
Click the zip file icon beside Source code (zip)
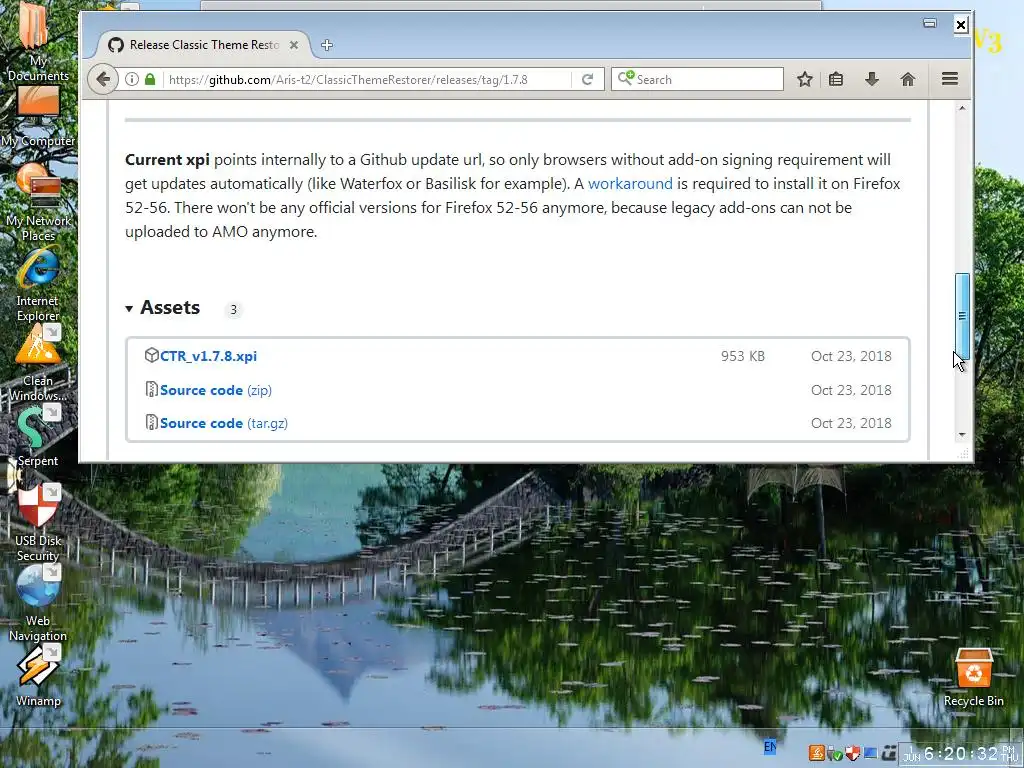pyautogui.click(x=152, y=389)
